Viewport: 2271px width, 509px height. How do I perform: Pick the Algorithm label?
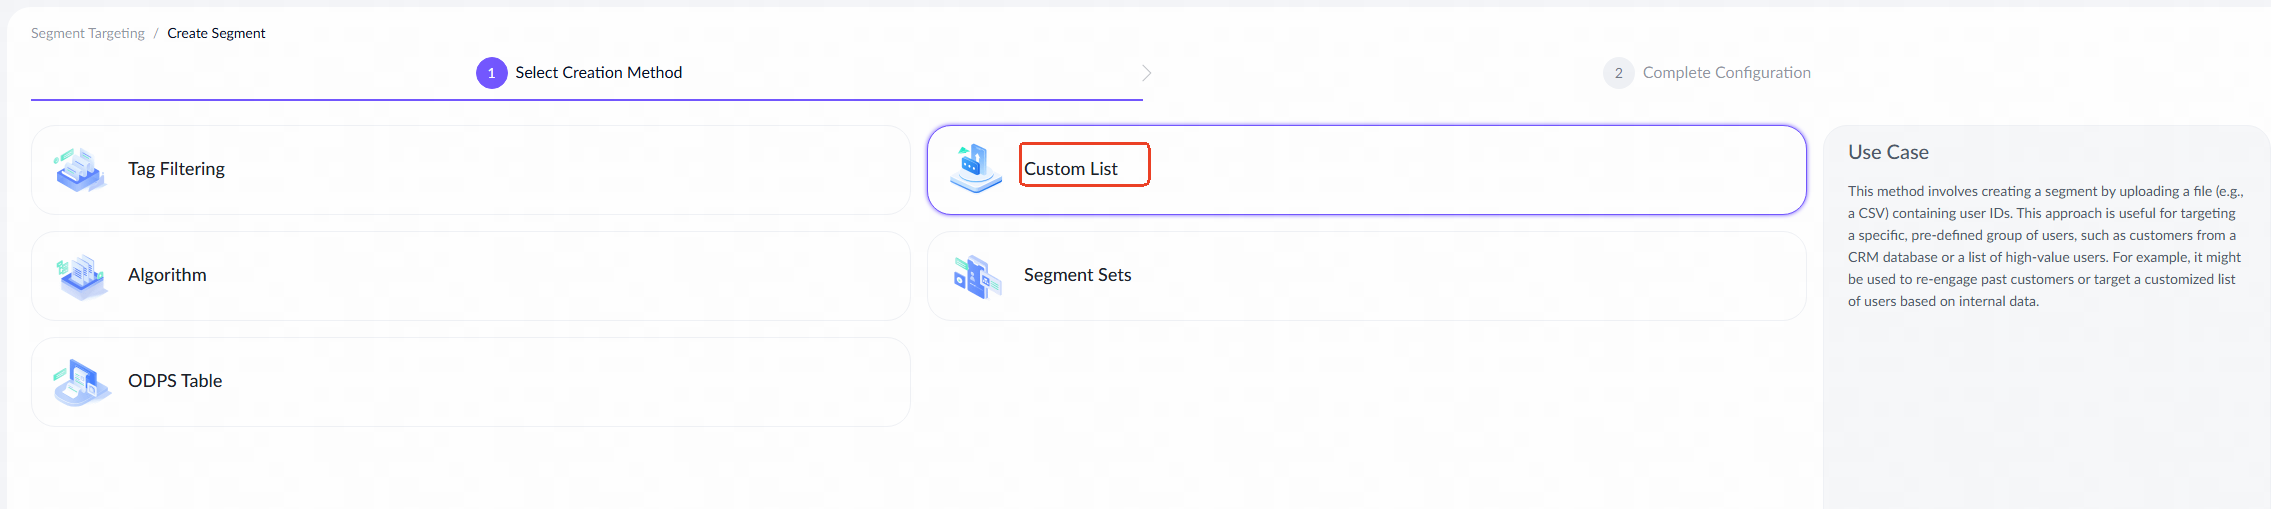pos(167,275)
